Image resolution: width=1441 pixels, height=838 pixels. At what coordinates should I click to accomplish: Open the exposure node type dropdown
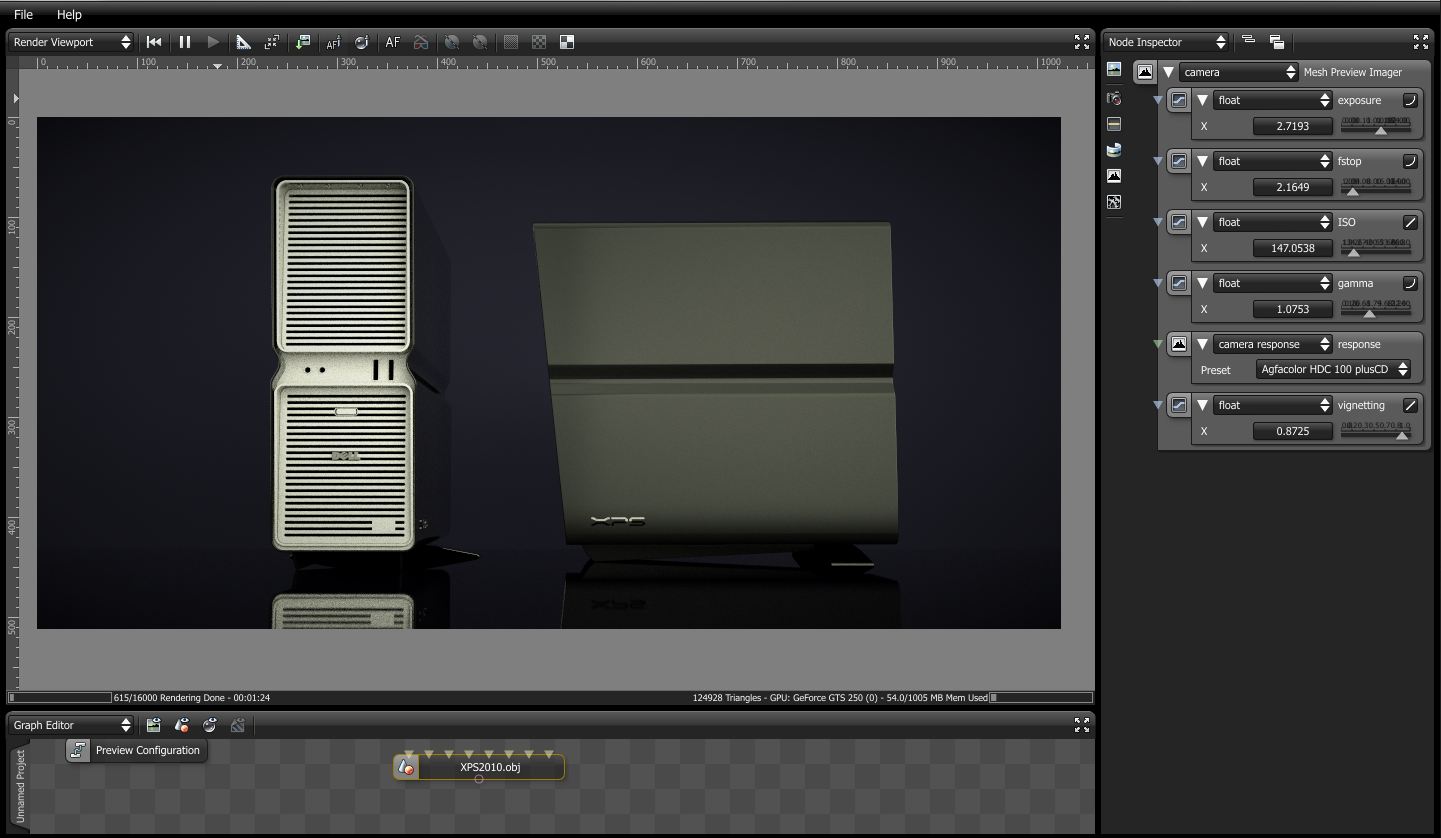[x=1272, y=100]
